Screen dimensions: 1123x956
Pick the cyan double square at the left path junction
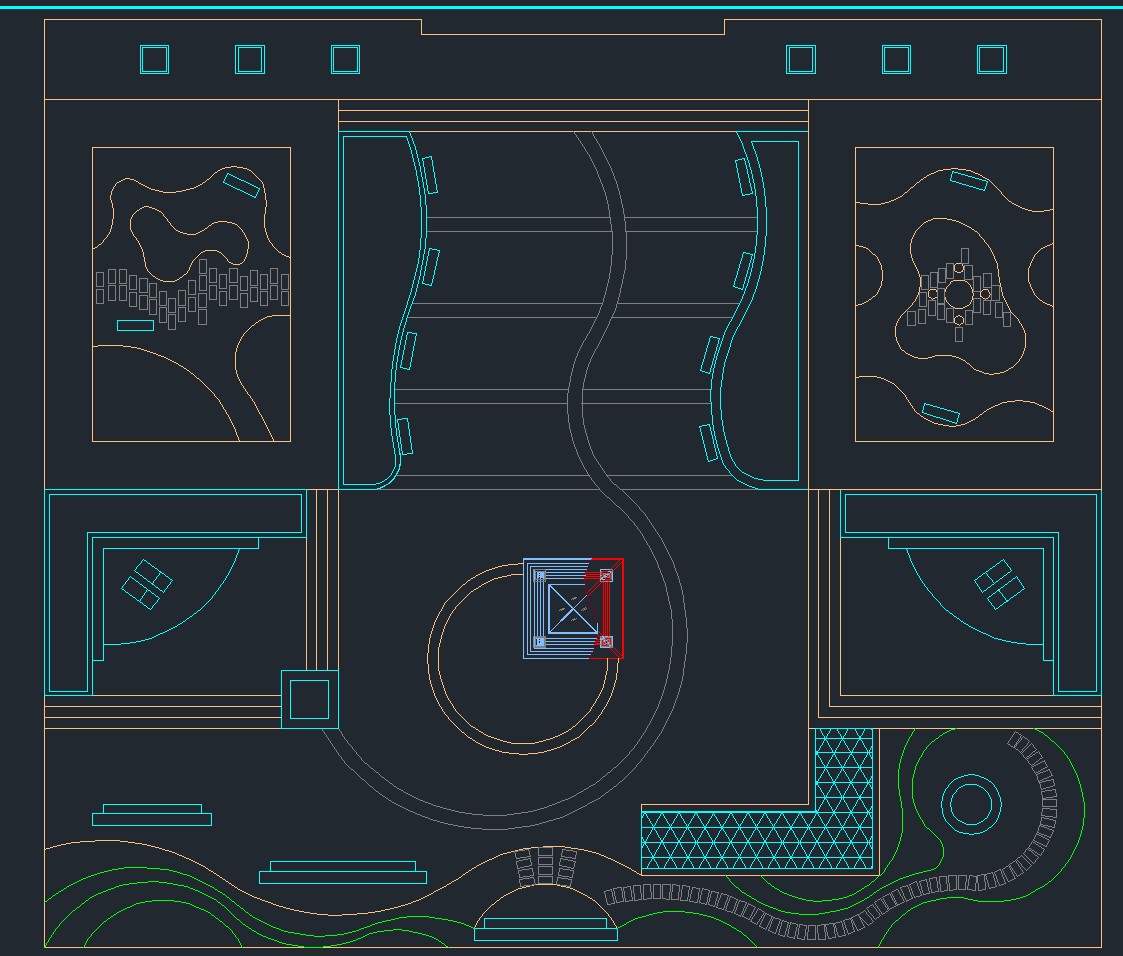[x=309, y=700]
